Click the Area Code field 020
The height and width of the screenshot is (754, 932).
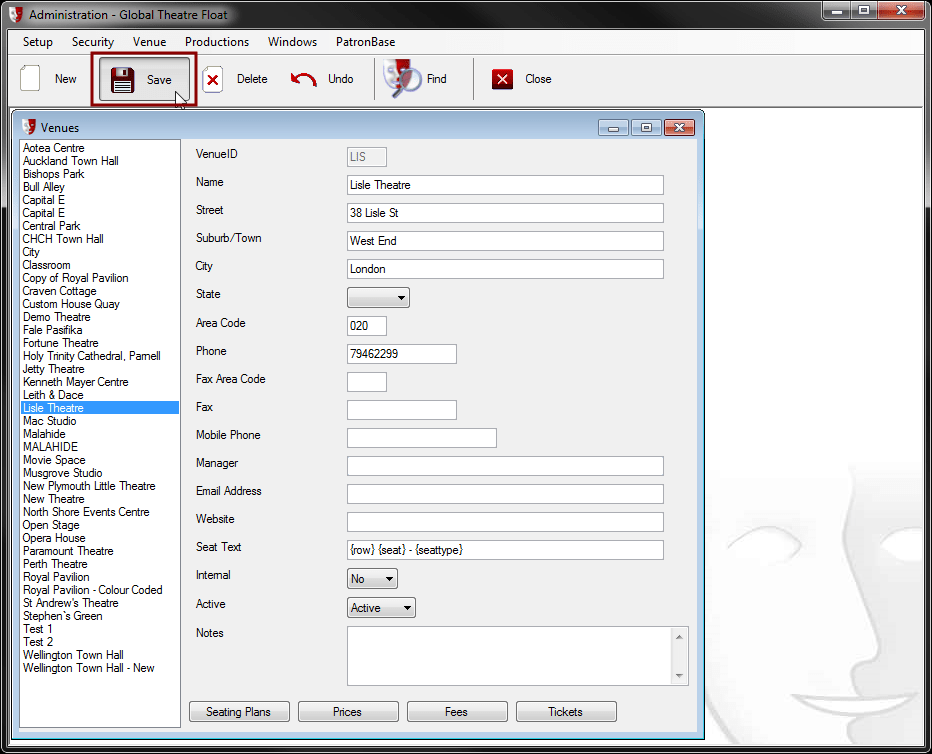(367, 326)
